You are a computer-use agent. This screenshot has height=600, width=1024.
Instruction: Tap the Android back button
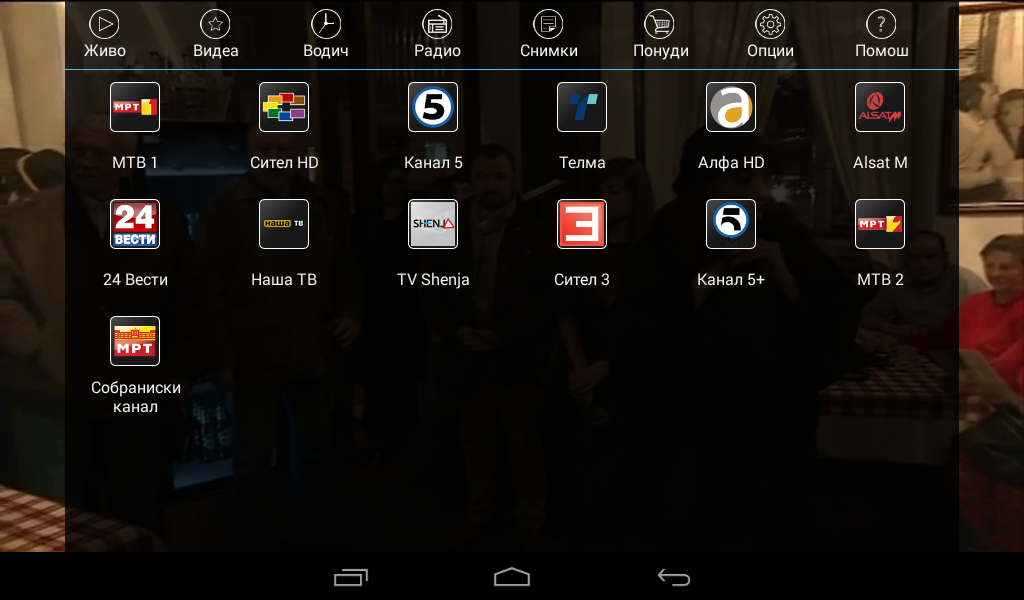(673, 577)
